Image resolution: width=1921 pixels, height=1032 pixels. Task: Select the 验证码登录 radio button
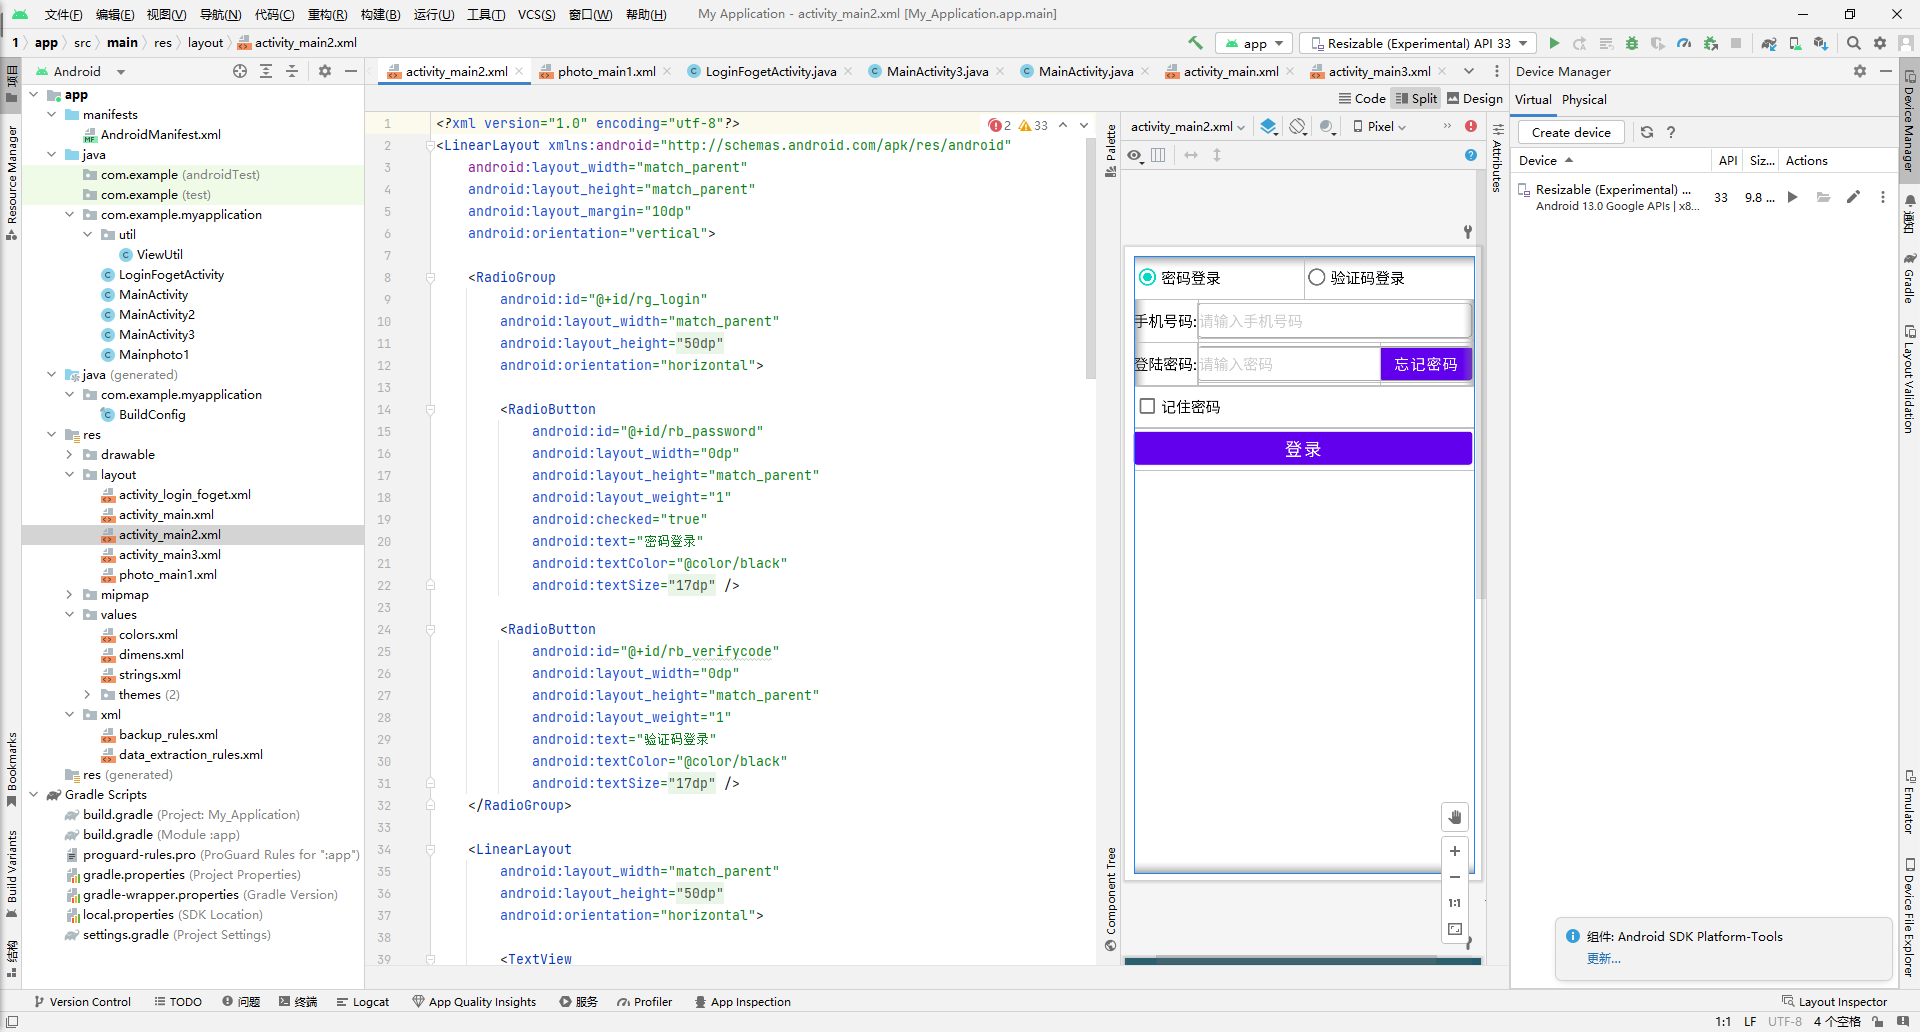(x=1317, y=278)
